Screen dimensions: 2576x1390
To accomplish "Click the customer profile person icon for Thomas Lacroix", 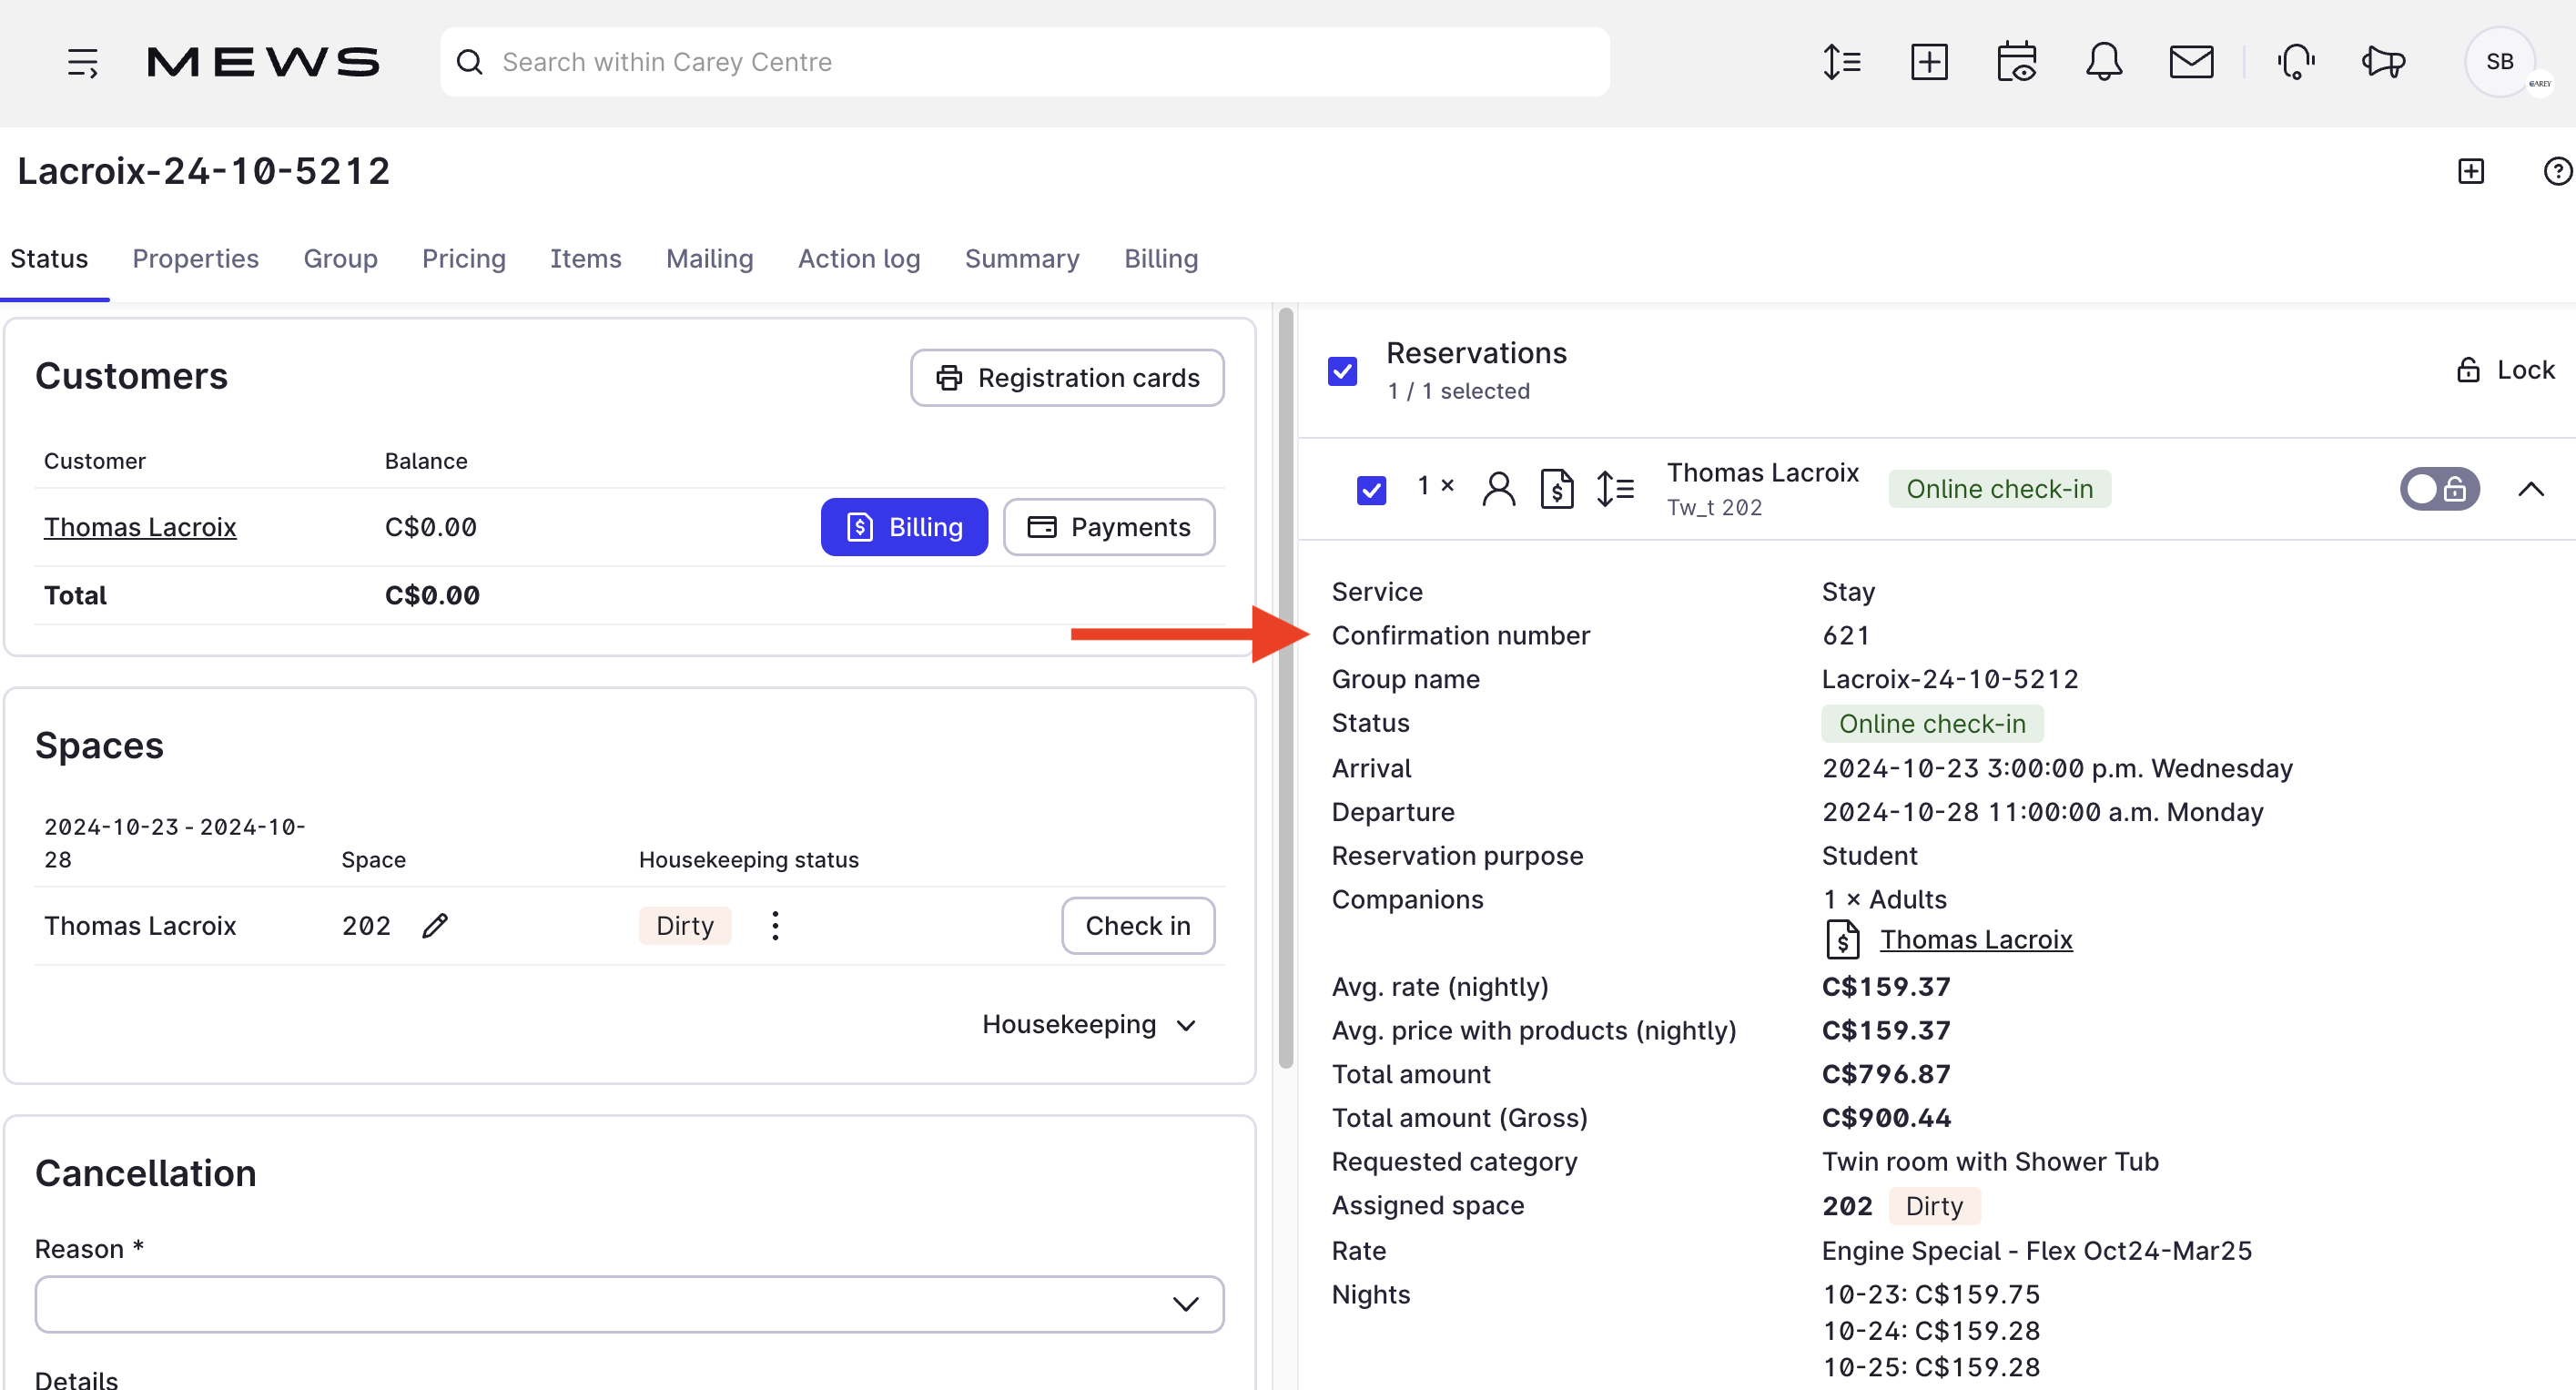I will pos(1498,489).
